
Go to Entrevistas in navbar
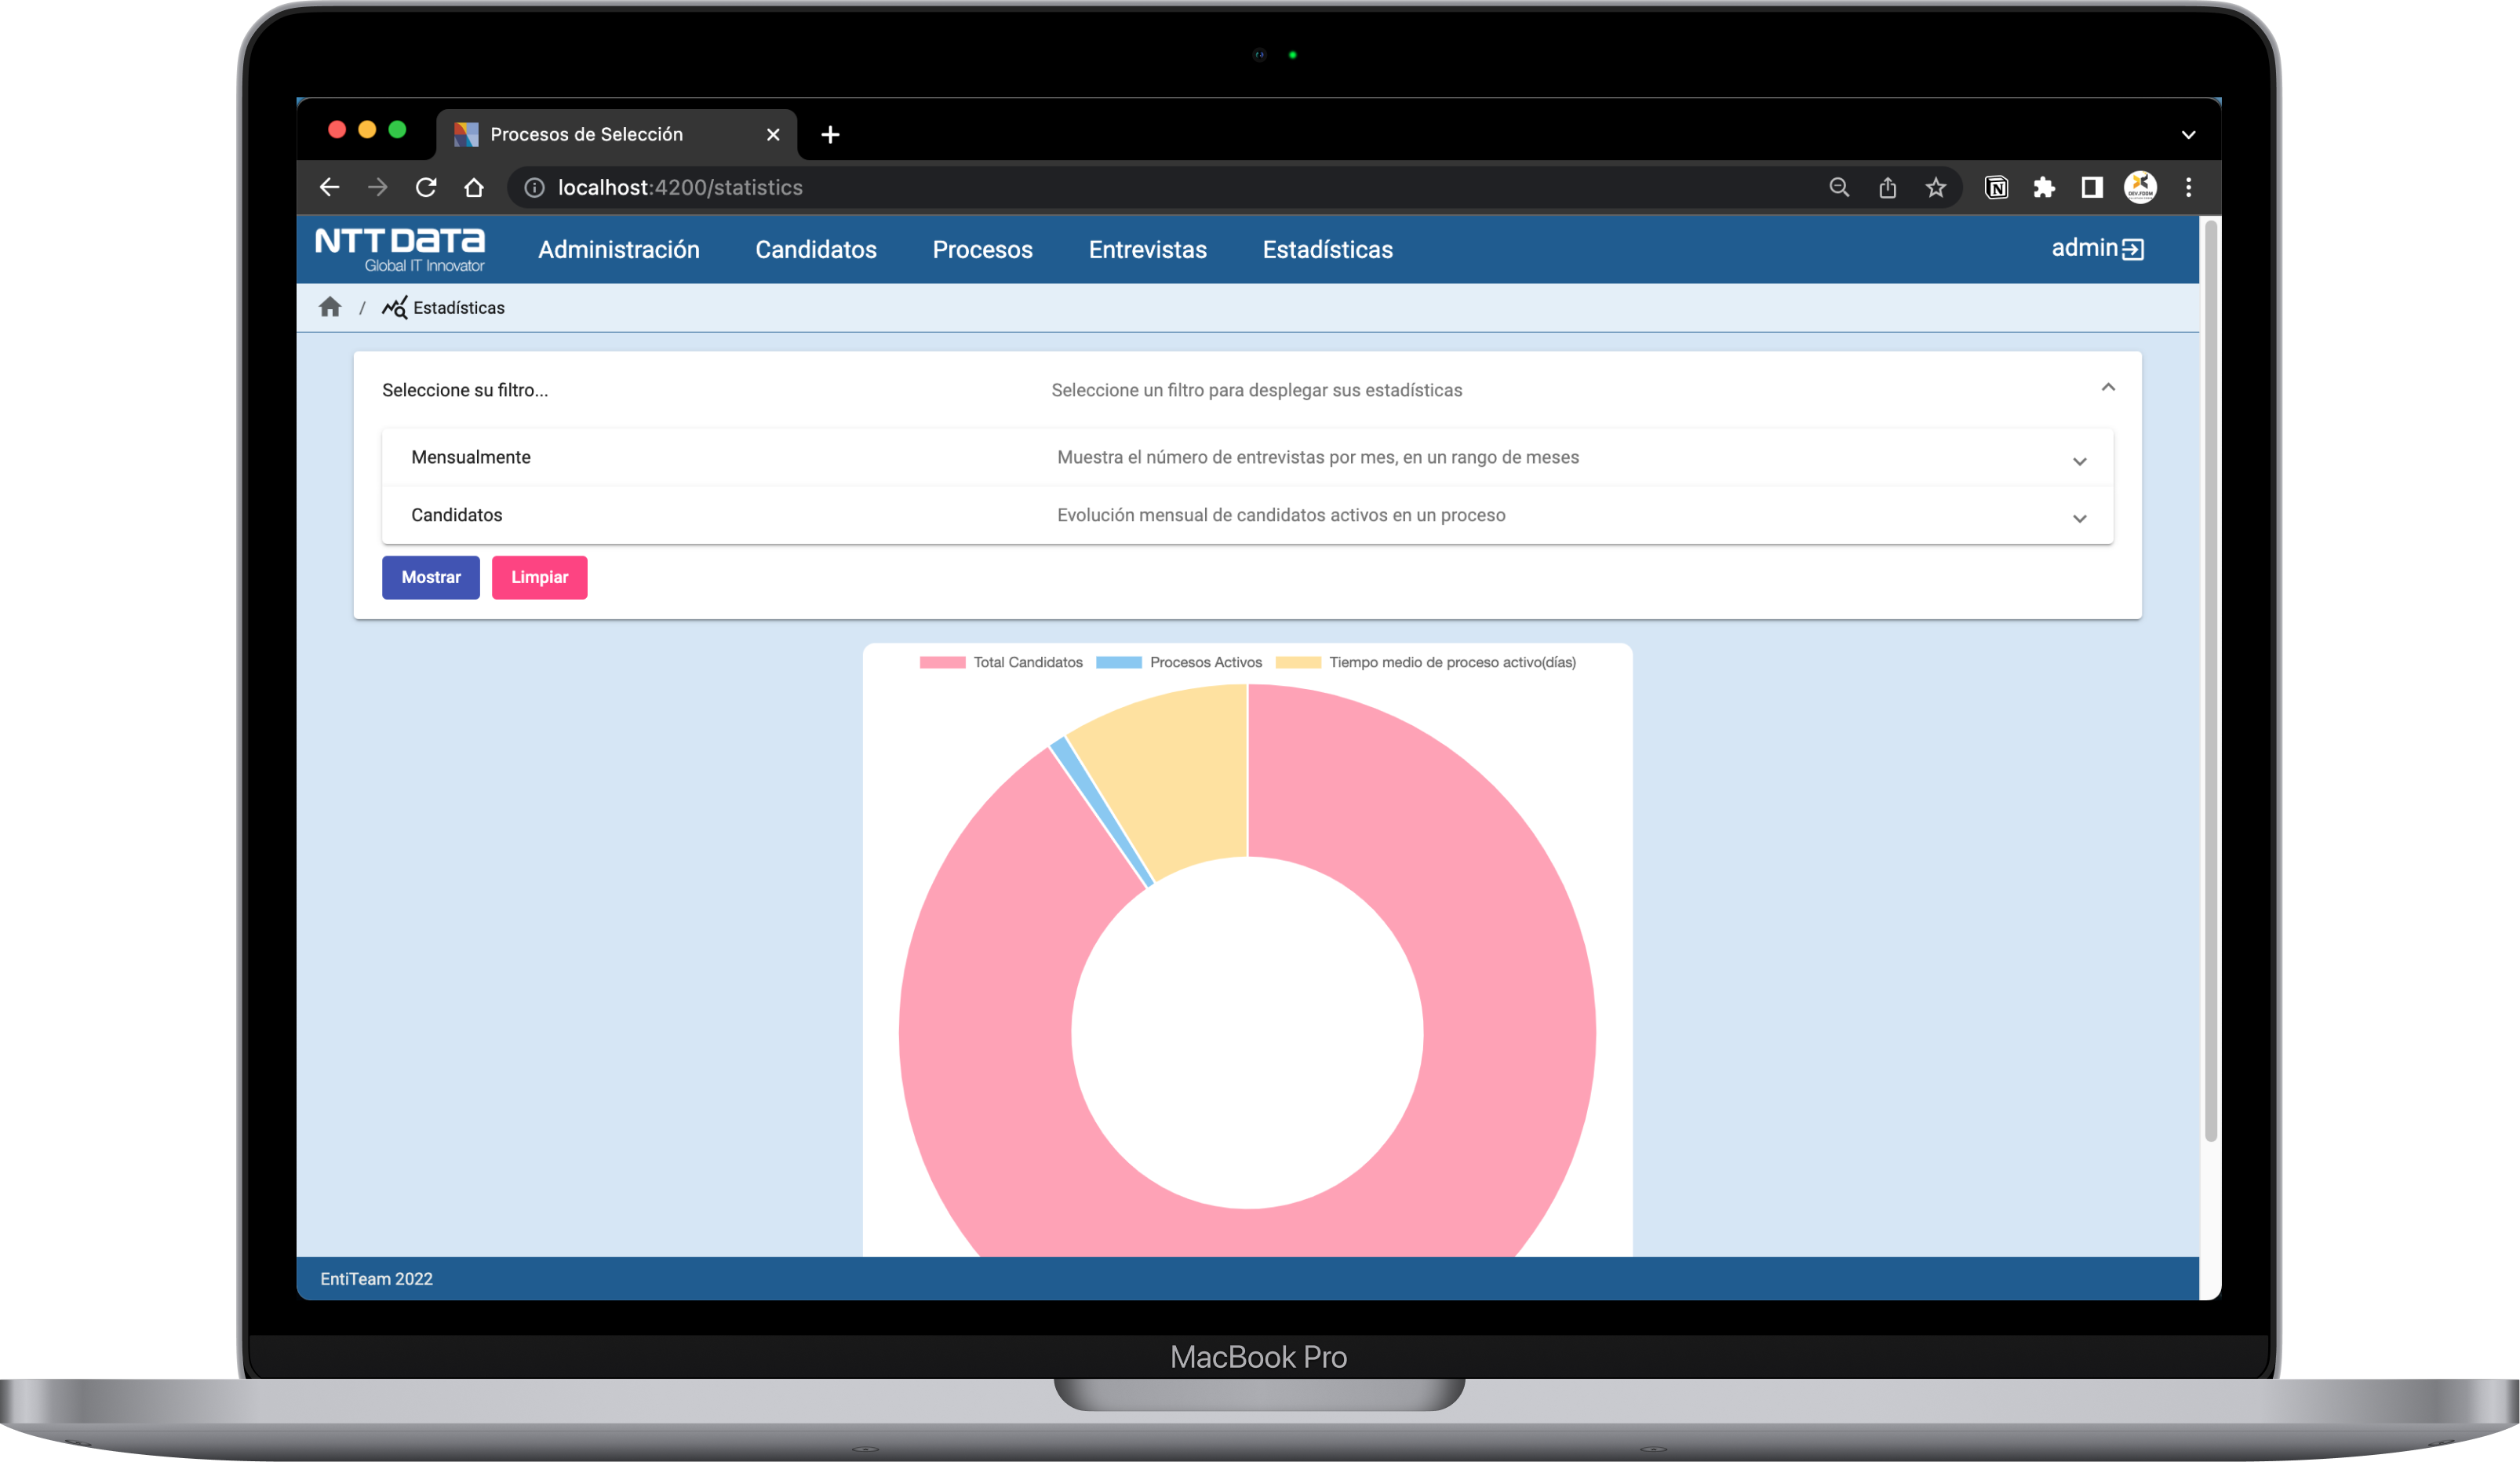pyautogui.click(x=1147, y=250)
